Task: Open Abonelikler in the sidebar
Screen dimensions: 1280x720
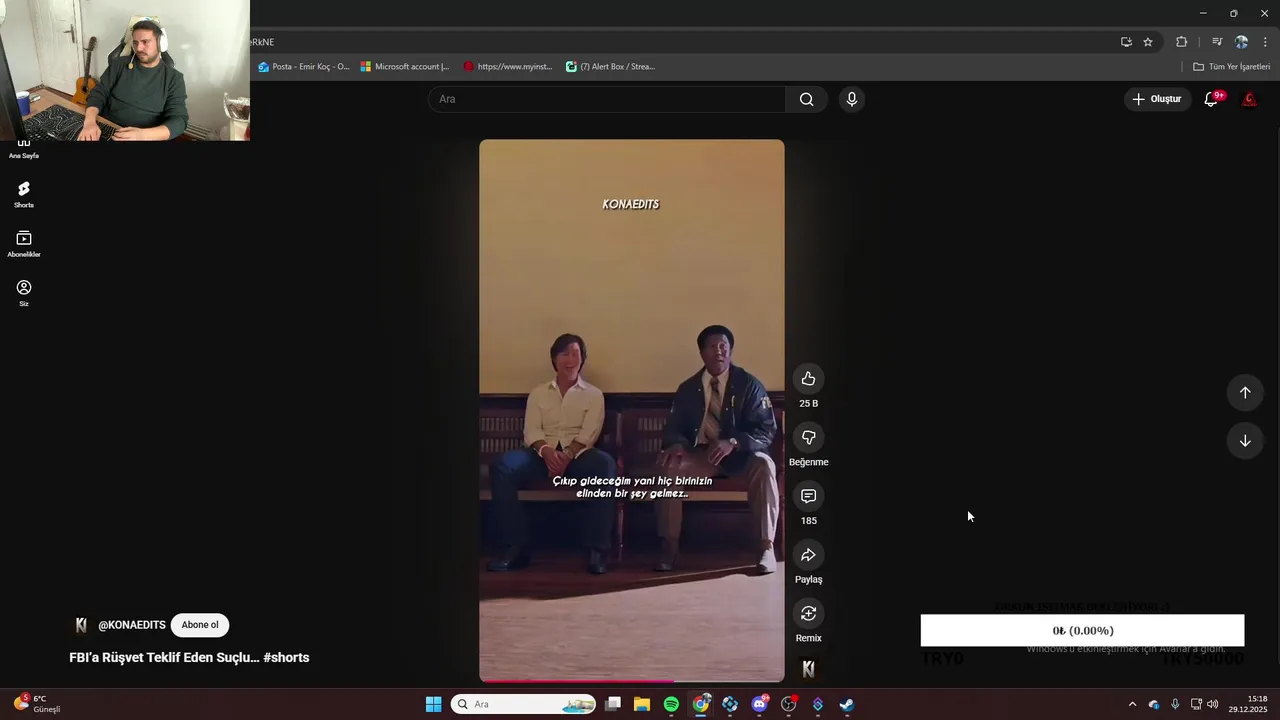Action: click(24, 244)
